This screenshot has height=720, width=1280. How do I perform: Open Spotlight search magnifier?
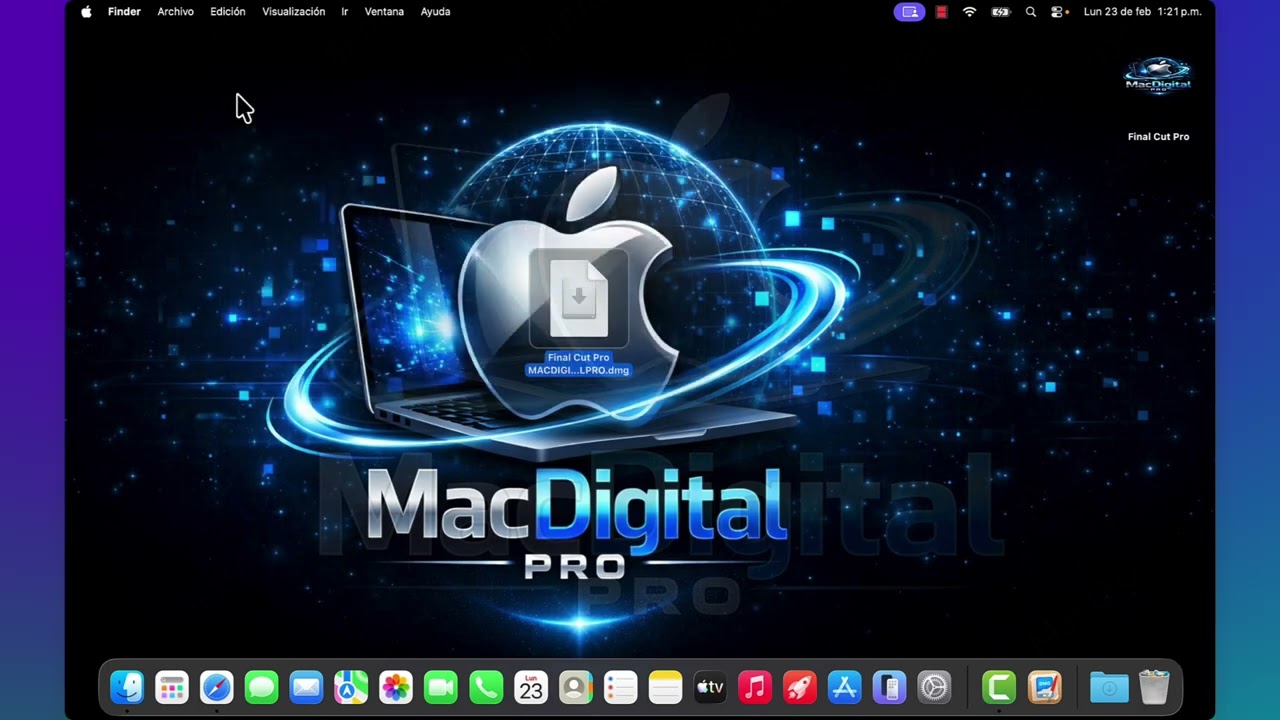click(1031, 12)
